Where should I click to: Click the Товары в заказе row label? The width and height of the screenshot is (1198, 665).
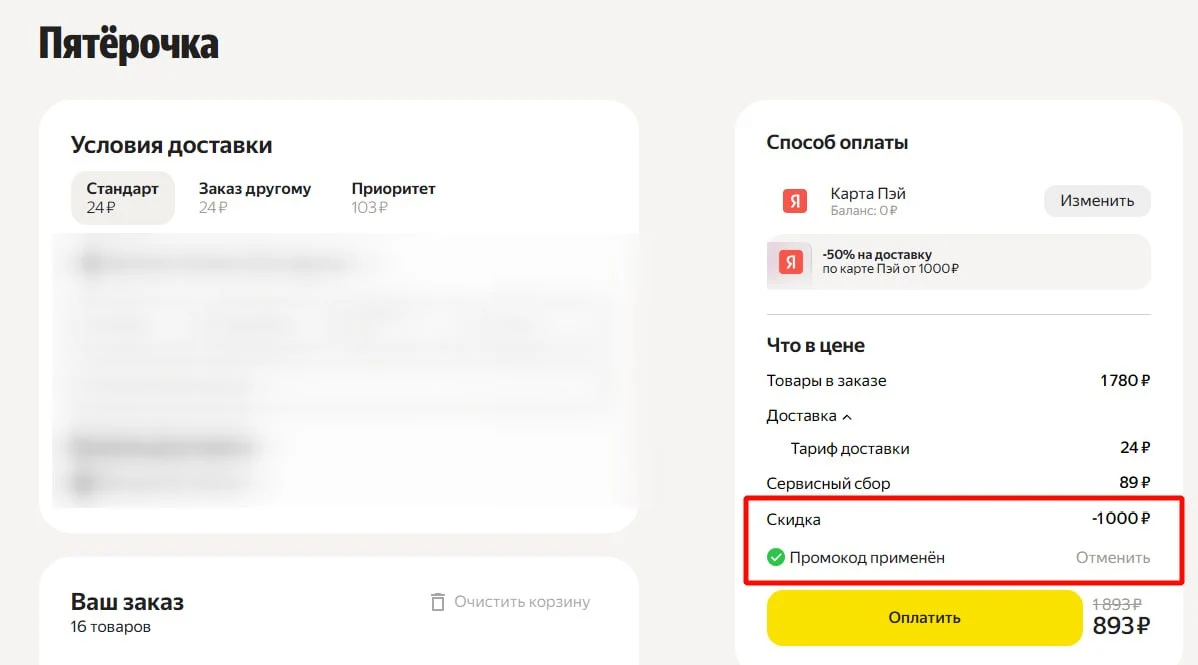827,381
